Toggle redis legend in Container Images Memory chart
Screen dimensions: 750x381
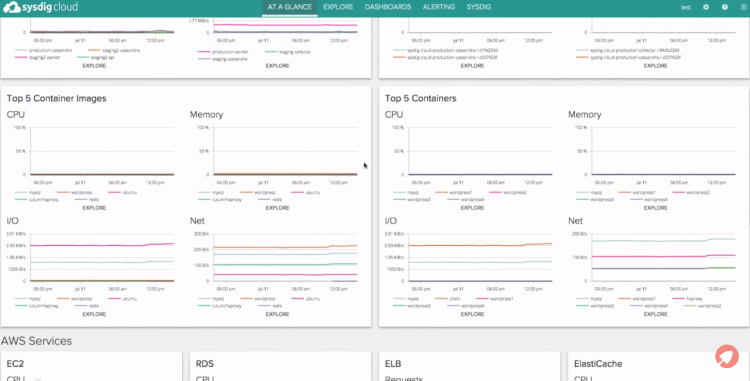[270, 199]
